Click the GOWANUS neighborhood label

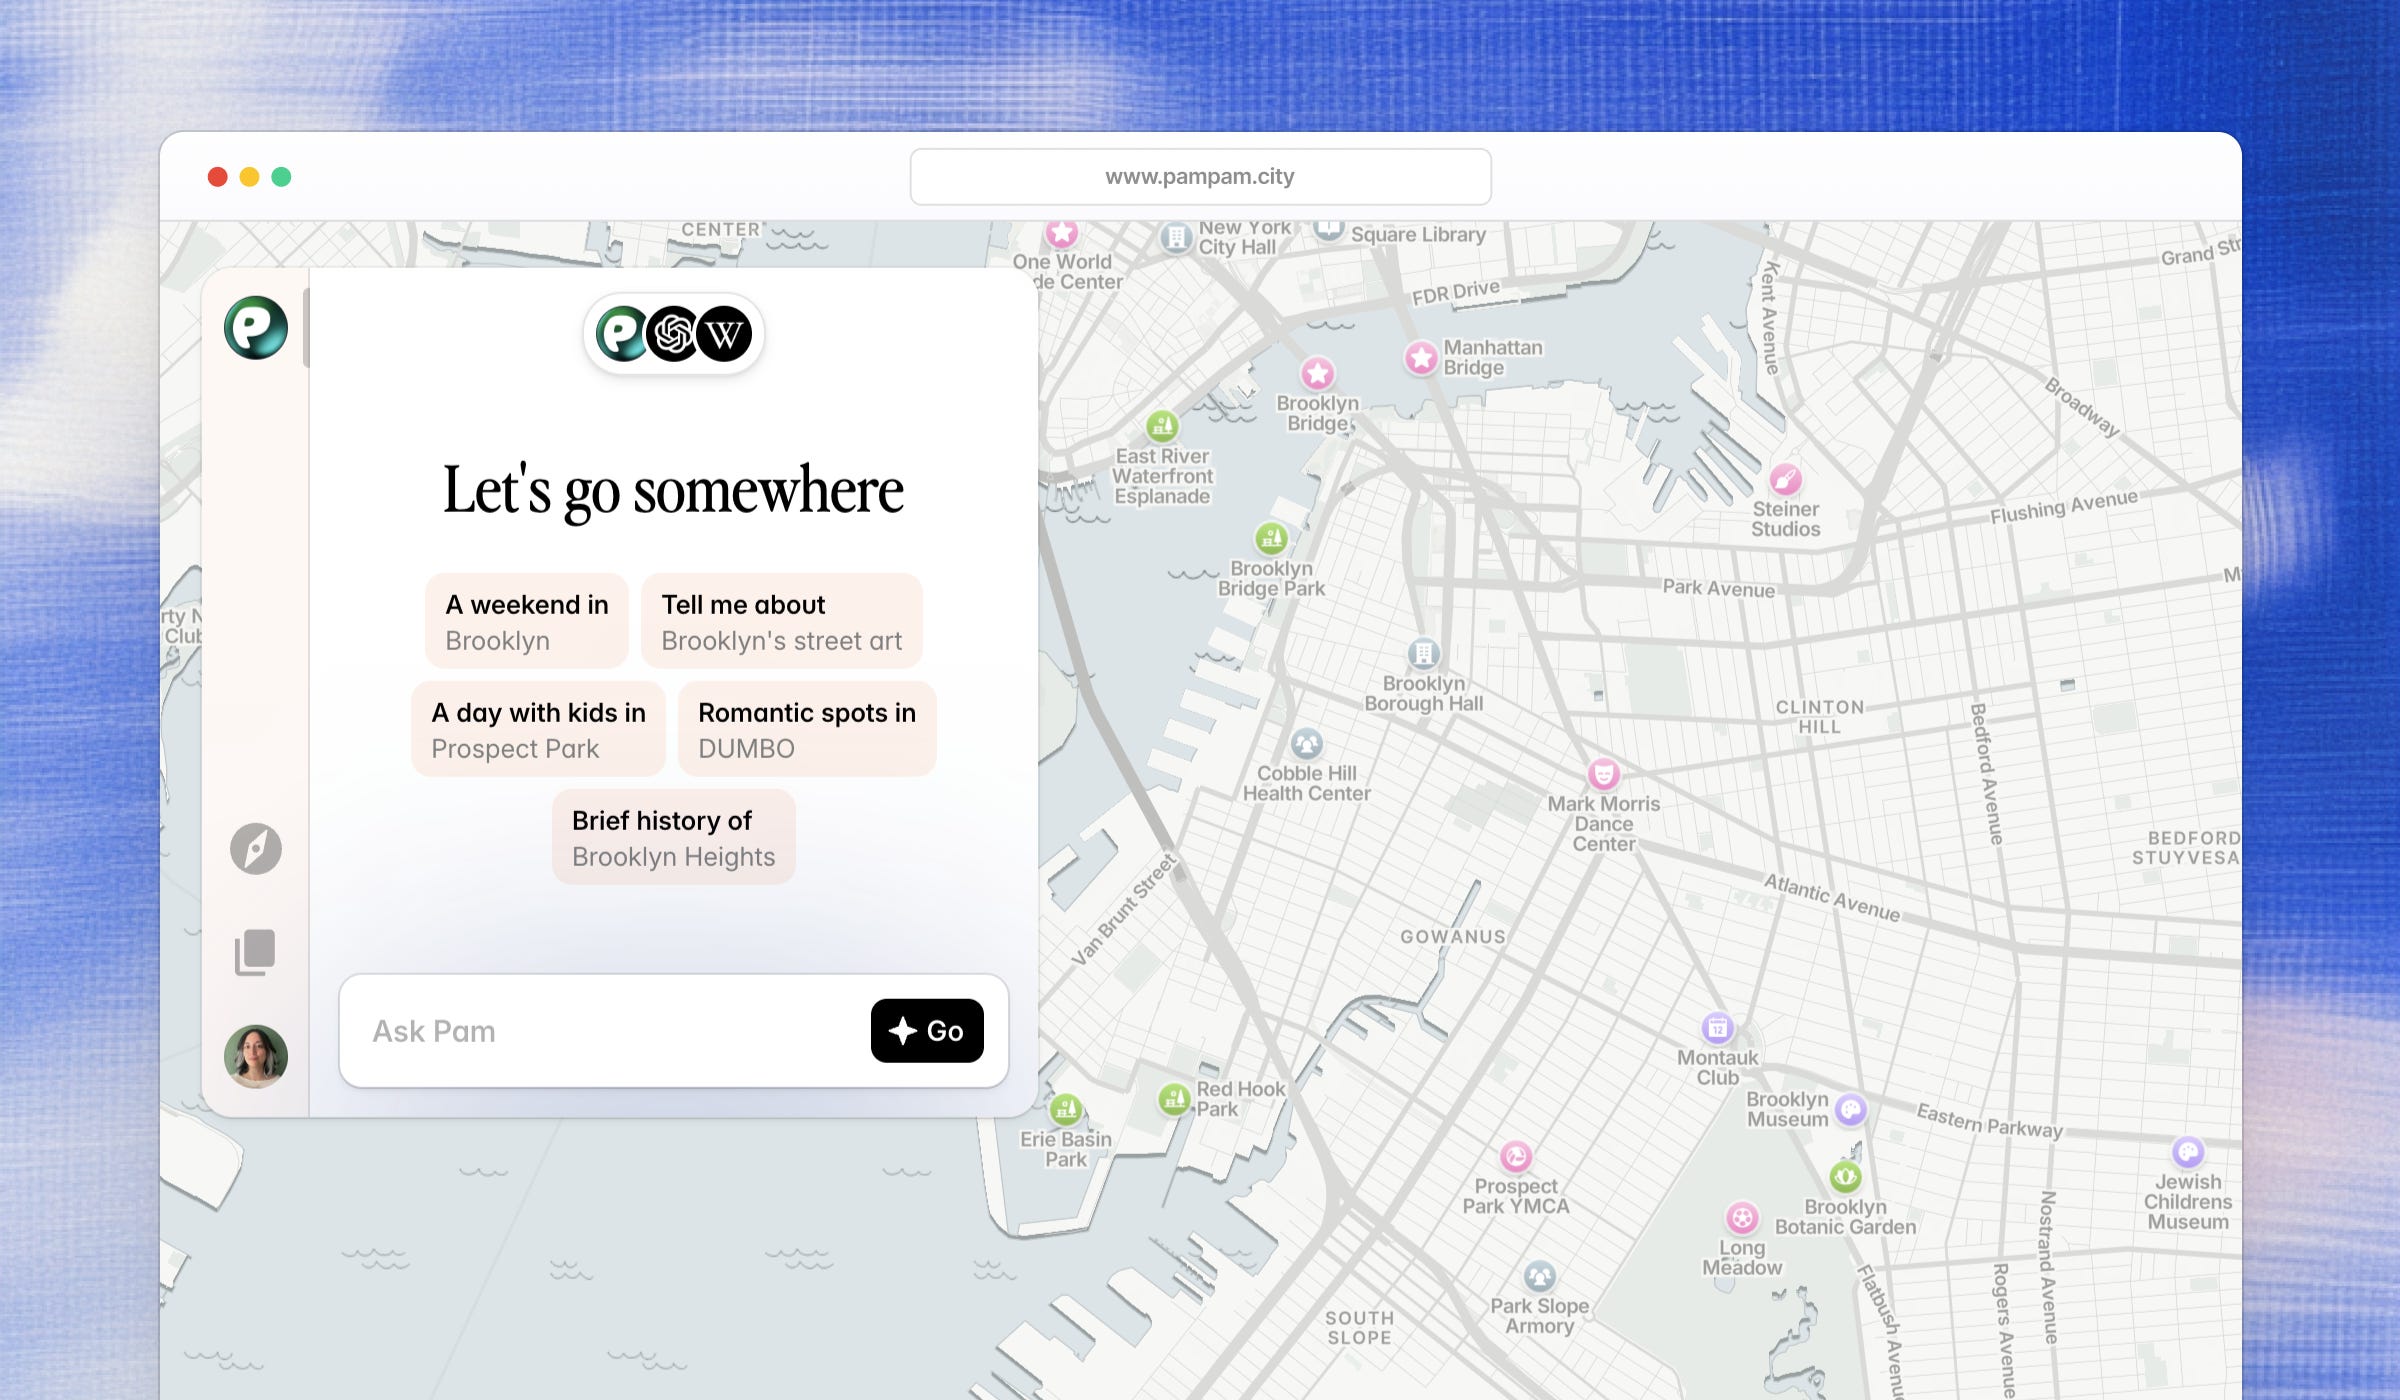pyautogui.click(x=1452, y=937)
